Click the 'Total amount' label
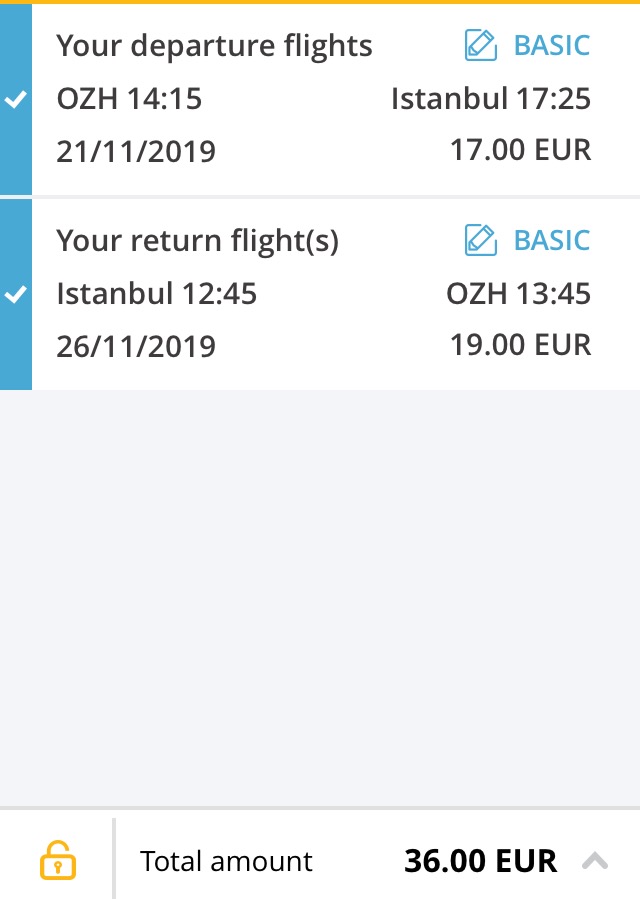Viewport: 640px width, 899px height. [x=226, y=861]
